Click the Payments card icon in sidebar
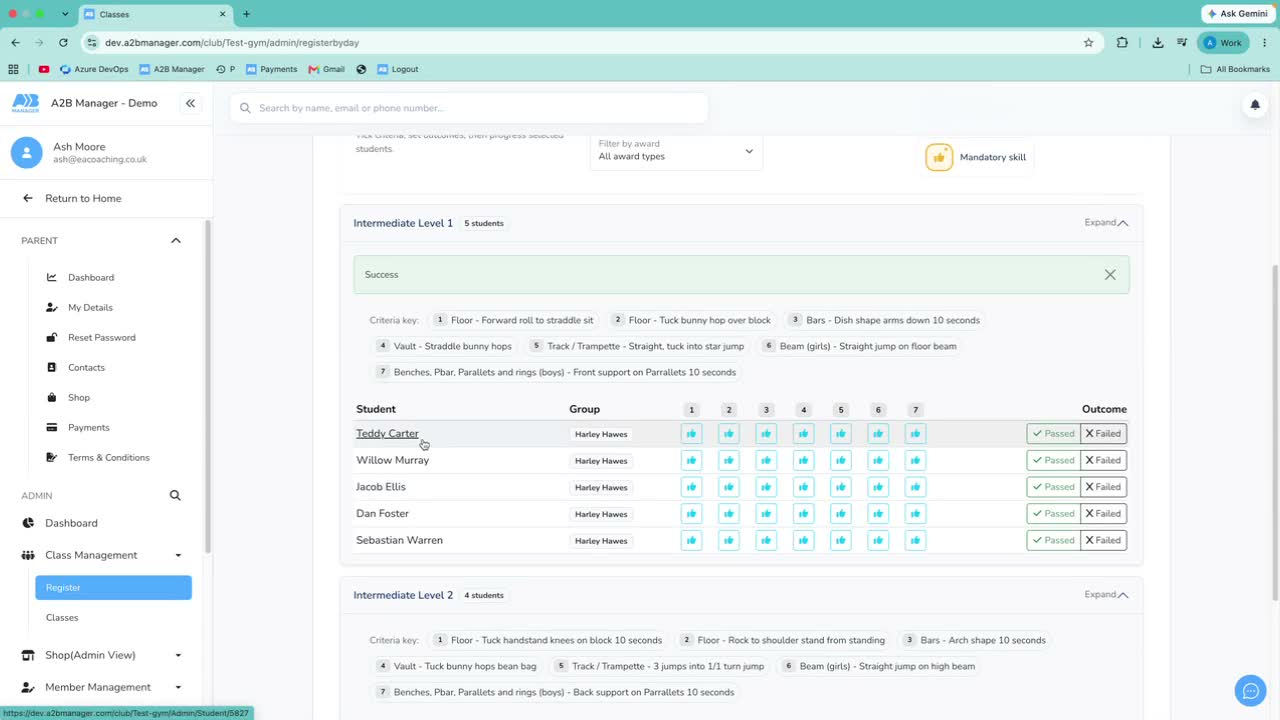 (x=52, y=427)
